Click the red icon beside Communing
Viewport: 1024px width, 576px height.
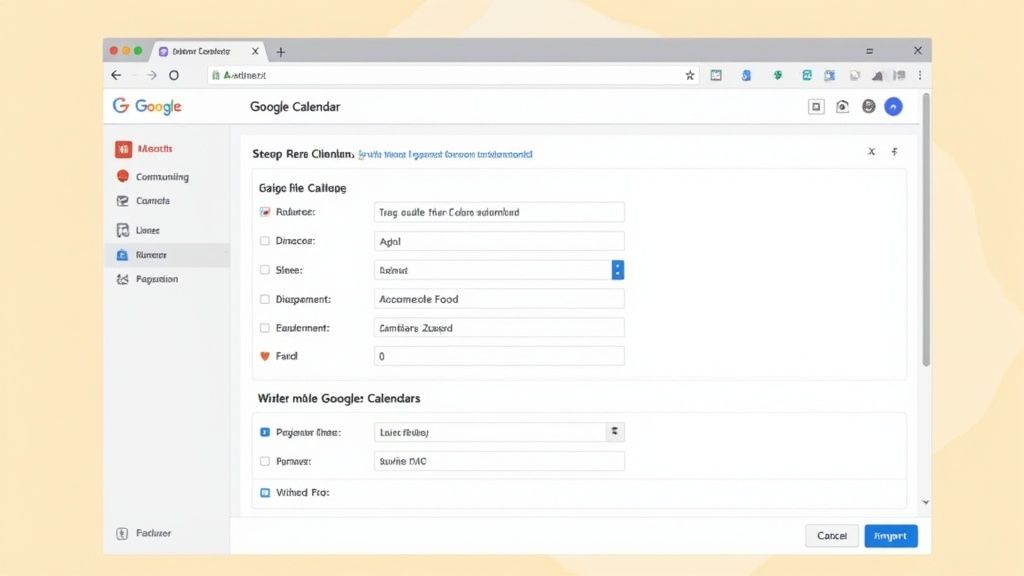tap(123, 177)
